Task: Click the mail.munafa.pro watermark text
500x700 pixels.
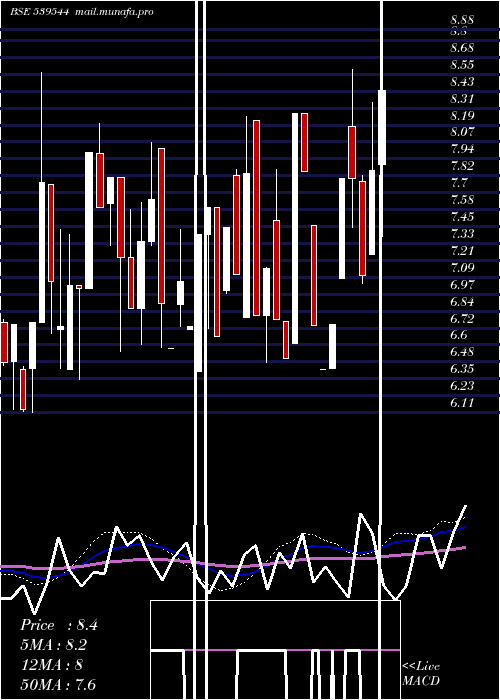Action: pos(114,12)
